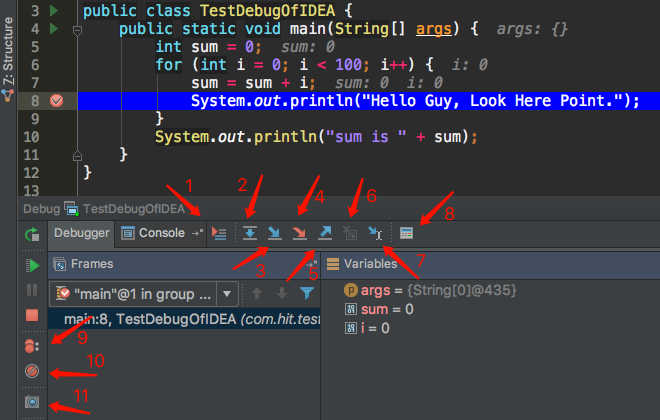
Task: Click the args parameter in main signature
Action: click(434, 29)
